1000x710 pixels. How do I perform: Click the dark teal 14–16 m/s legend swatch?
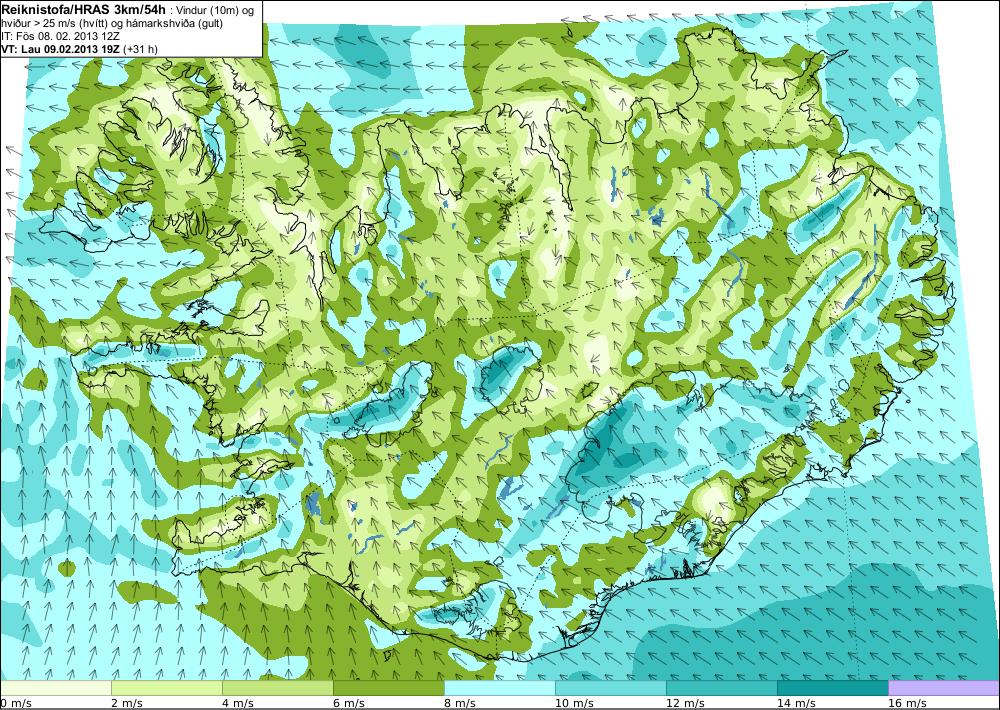(832, 688)
